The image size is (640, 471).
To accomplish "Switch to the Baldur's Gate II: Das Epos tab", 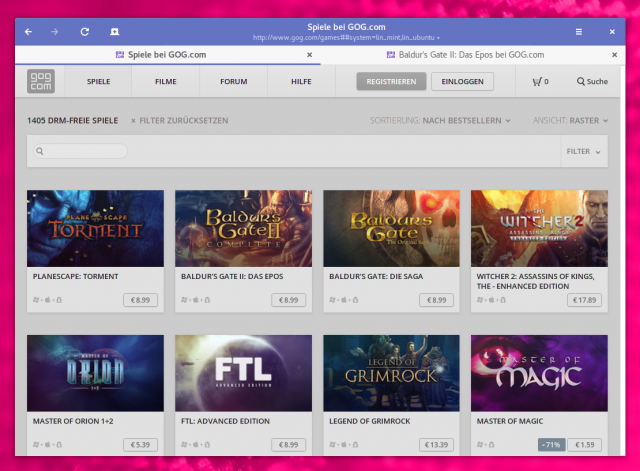I will click(x=473, y=55).
